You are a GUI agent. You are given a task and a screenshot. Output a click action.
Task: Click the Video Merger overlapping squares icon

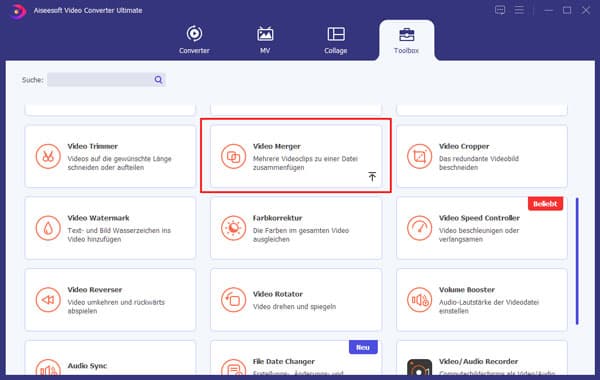(233, 156)
